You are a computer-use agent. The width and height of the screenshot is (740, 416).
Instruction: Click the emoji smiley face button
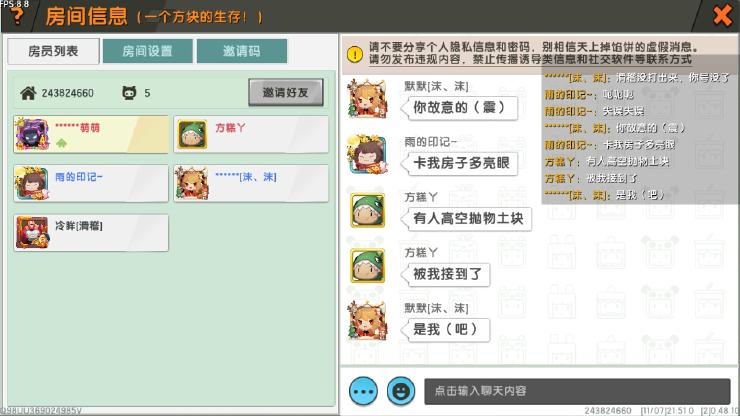pos(401,391)
